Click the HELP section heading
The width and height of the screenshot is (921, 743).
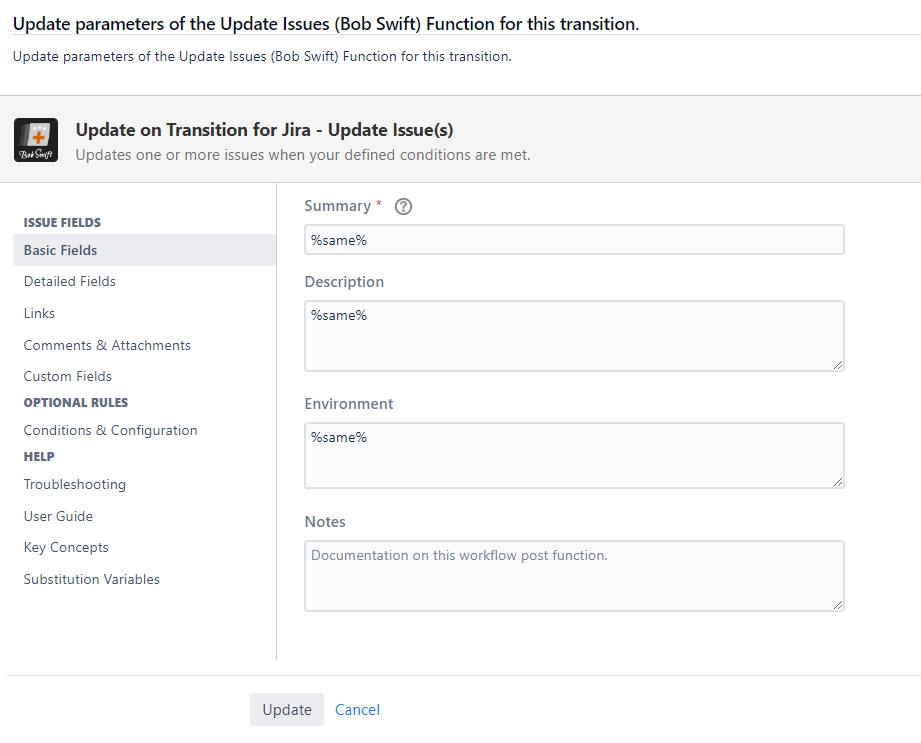coord(39,456)
